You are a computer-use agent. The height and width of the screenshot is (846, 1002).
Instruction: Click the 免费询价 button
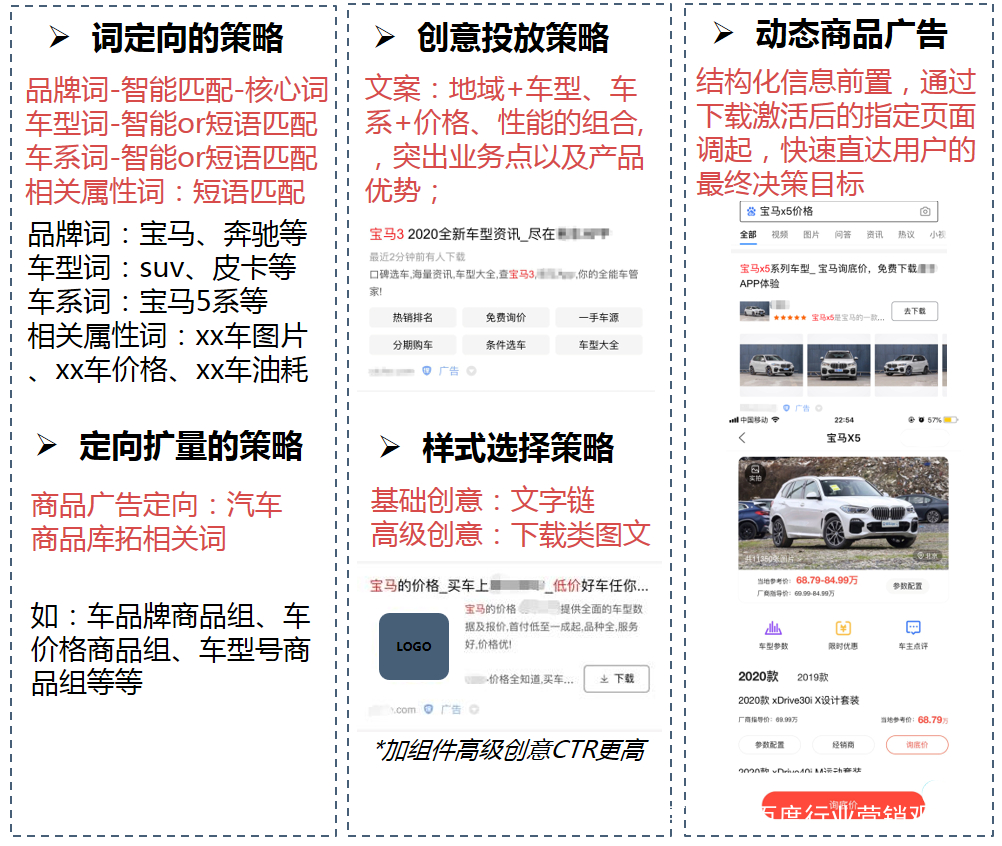505,318
